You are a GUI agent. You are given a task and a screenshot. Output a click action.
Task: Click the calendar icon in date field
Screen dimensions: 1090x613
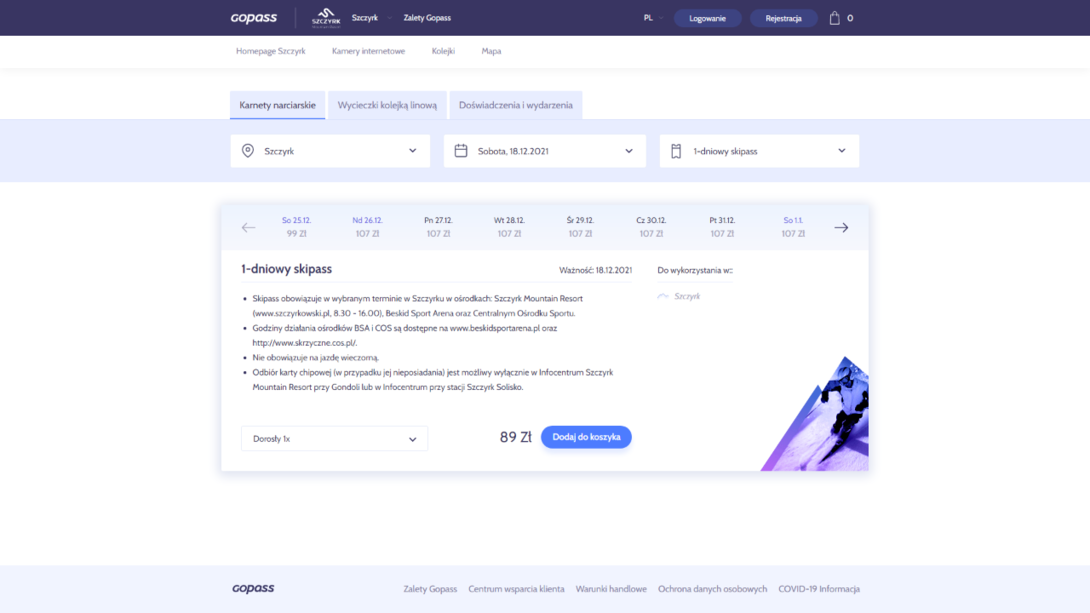point(461,151)
